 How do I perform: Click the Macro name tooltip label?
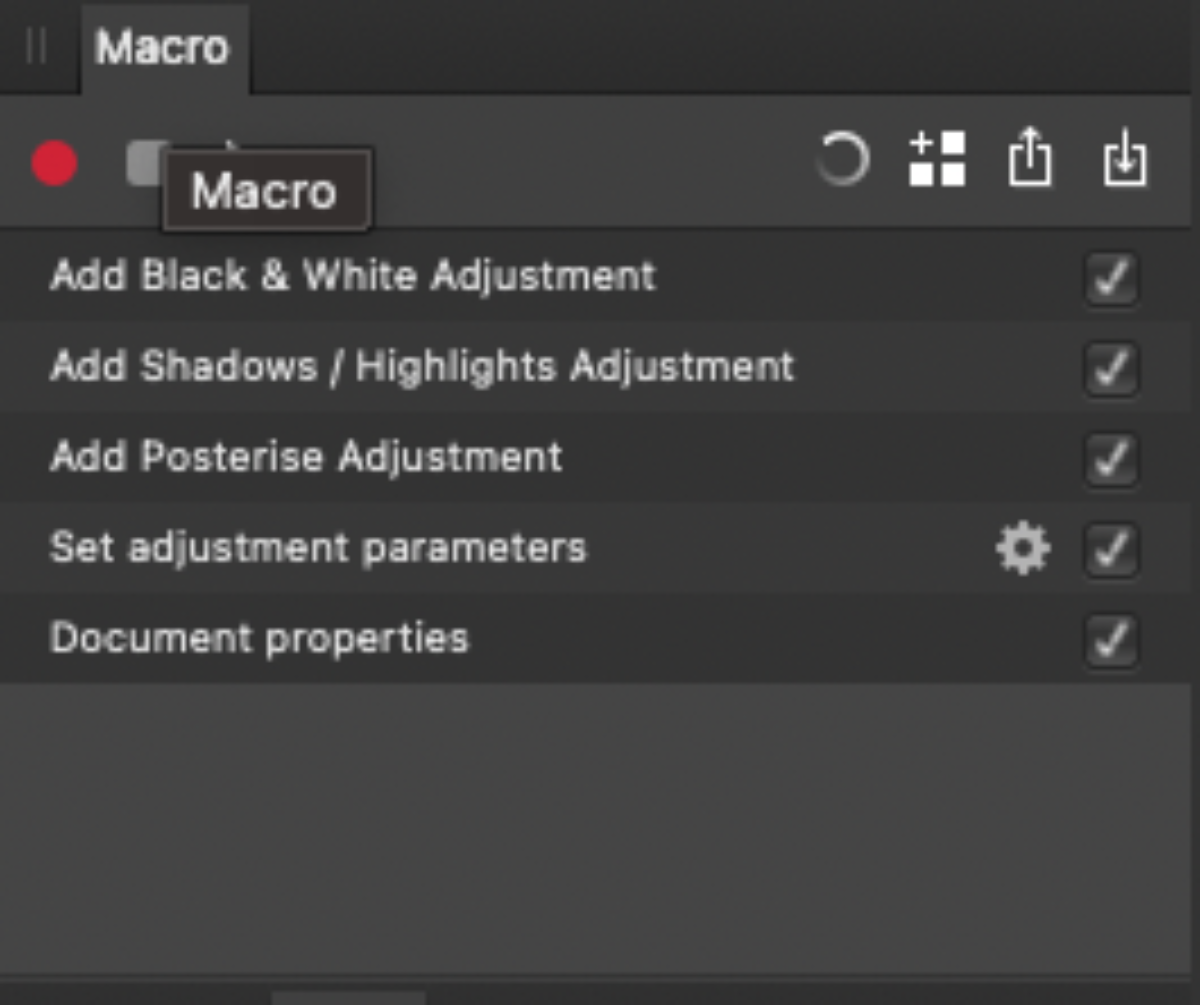coord(265,192)
